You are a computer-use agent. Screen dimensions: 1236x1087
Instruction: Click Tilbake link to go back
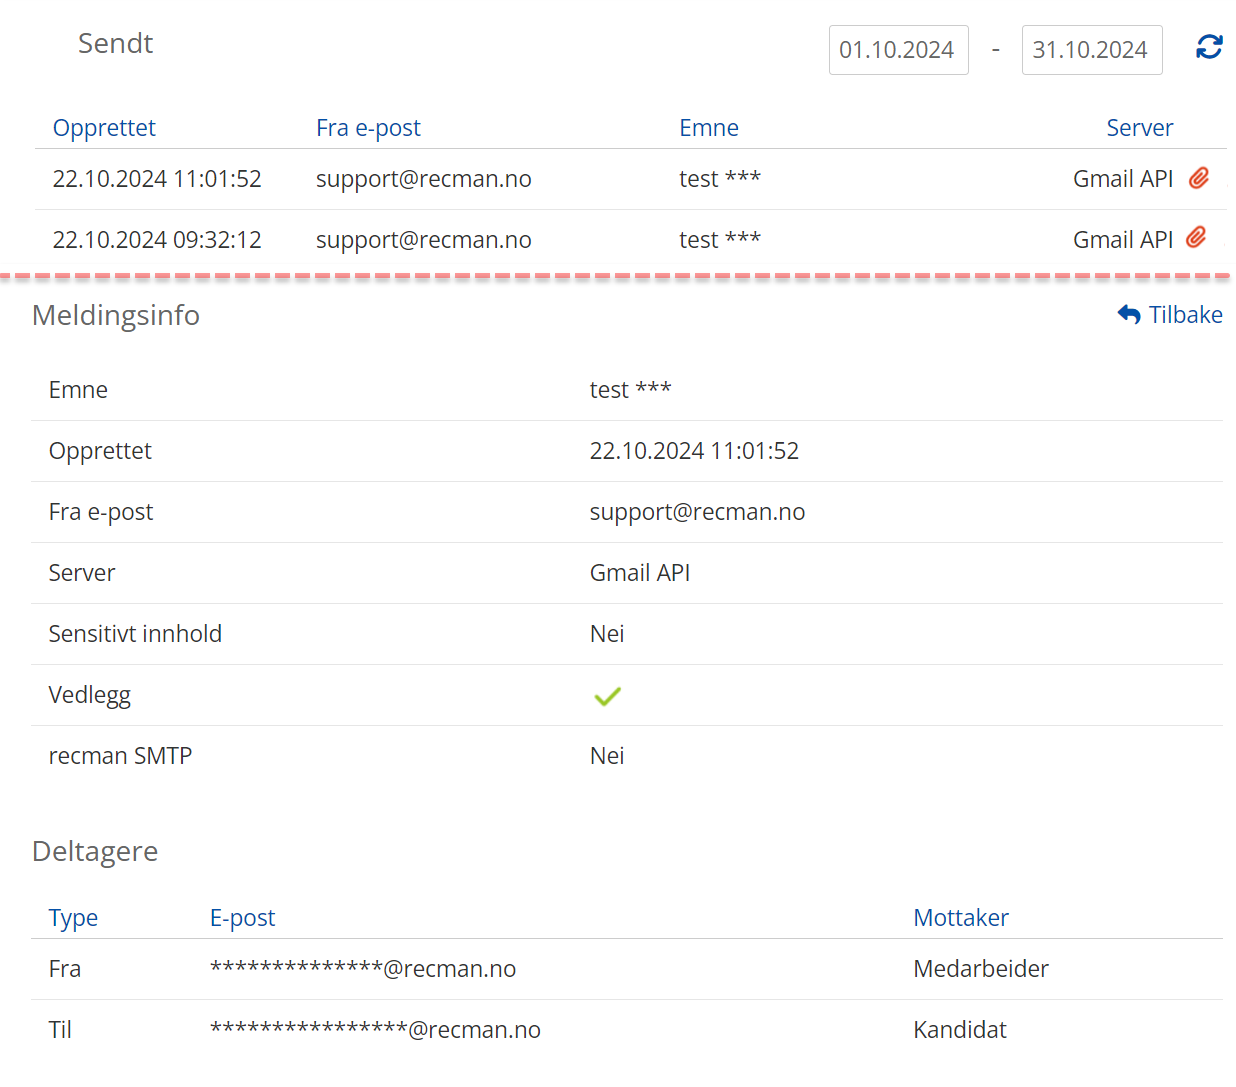click(1185, 315)
